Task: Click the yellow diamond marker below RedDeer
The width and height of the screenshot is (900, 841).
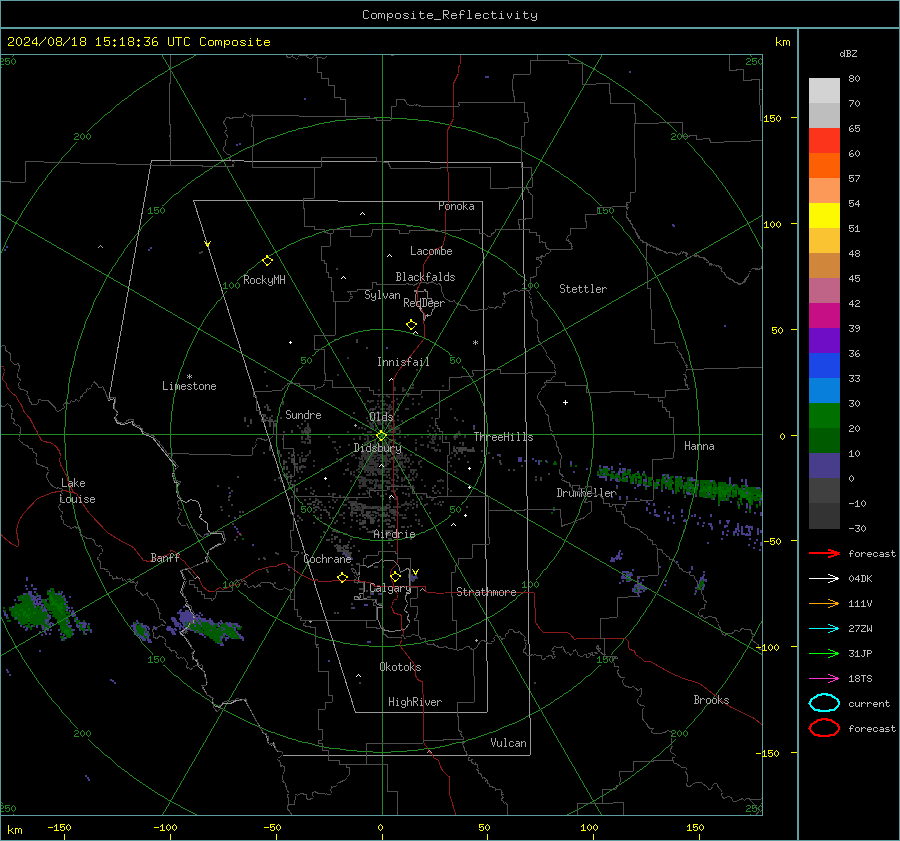Action: [x=411, y=325]
